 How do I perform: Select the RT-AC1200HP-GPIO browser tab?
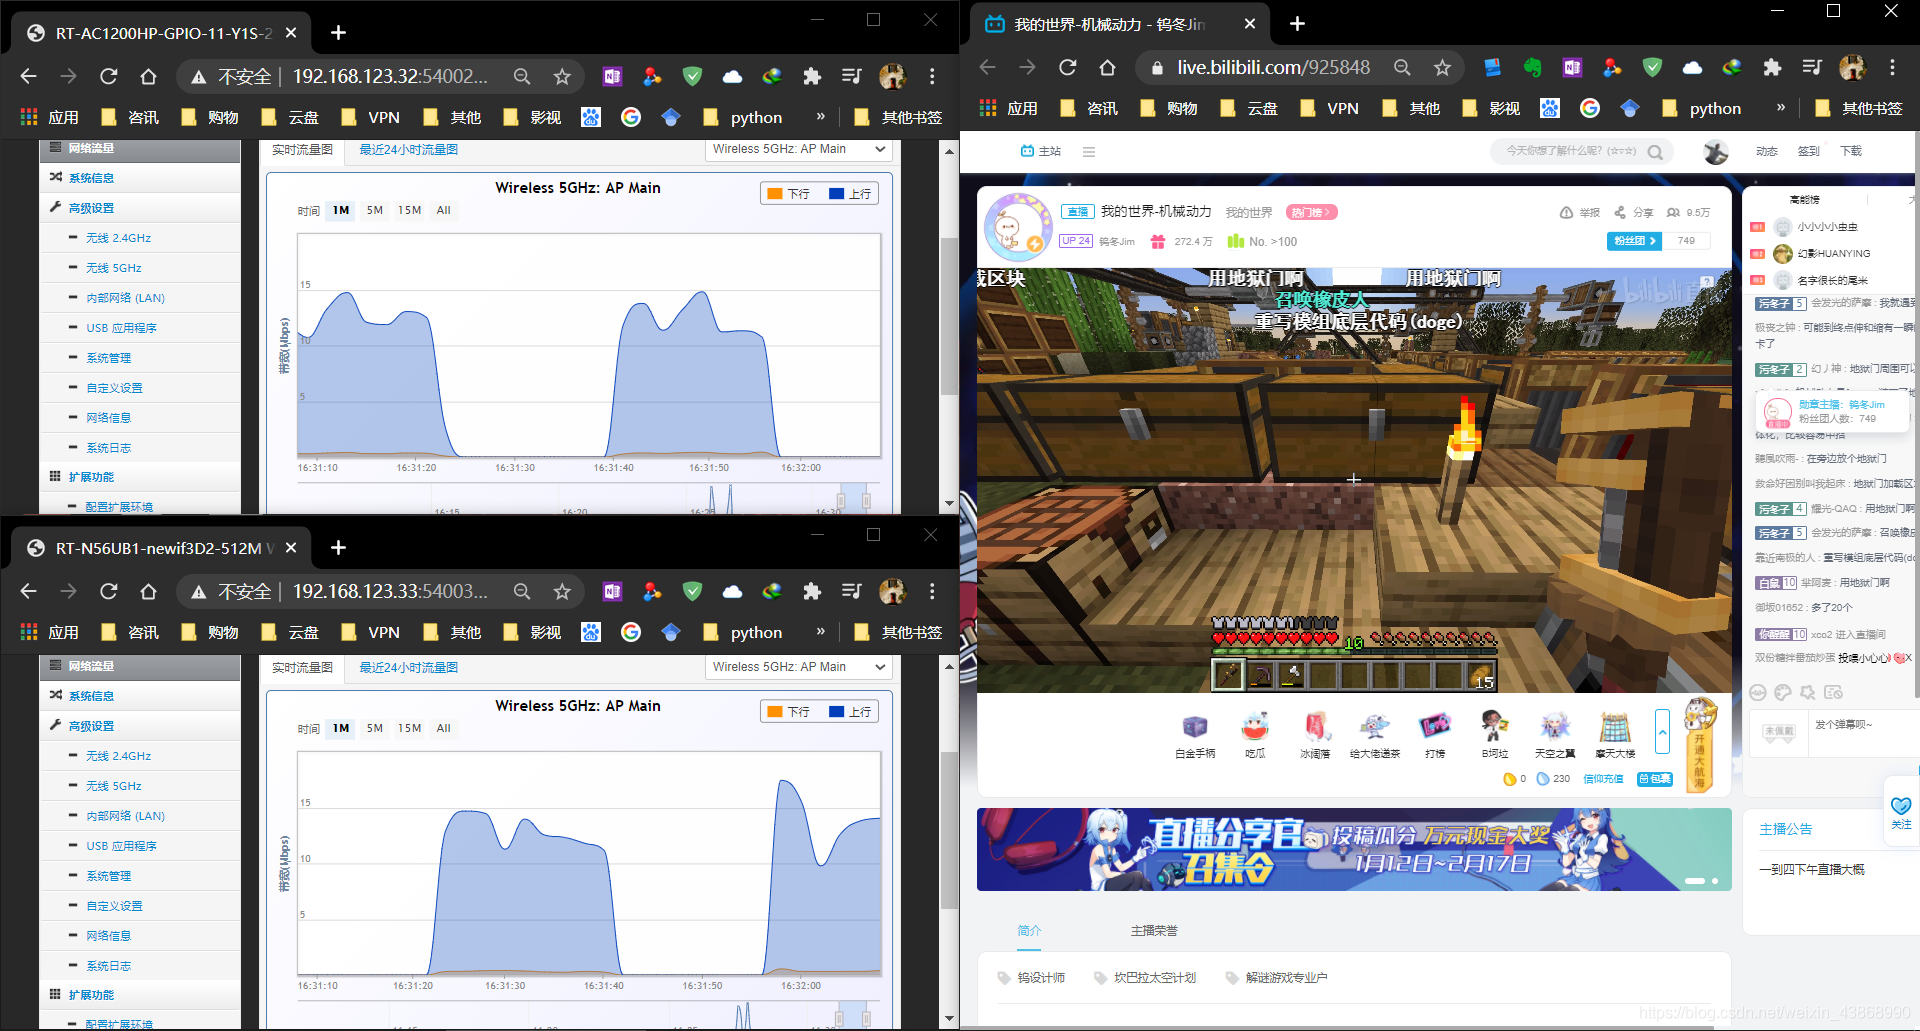[162, 33]
